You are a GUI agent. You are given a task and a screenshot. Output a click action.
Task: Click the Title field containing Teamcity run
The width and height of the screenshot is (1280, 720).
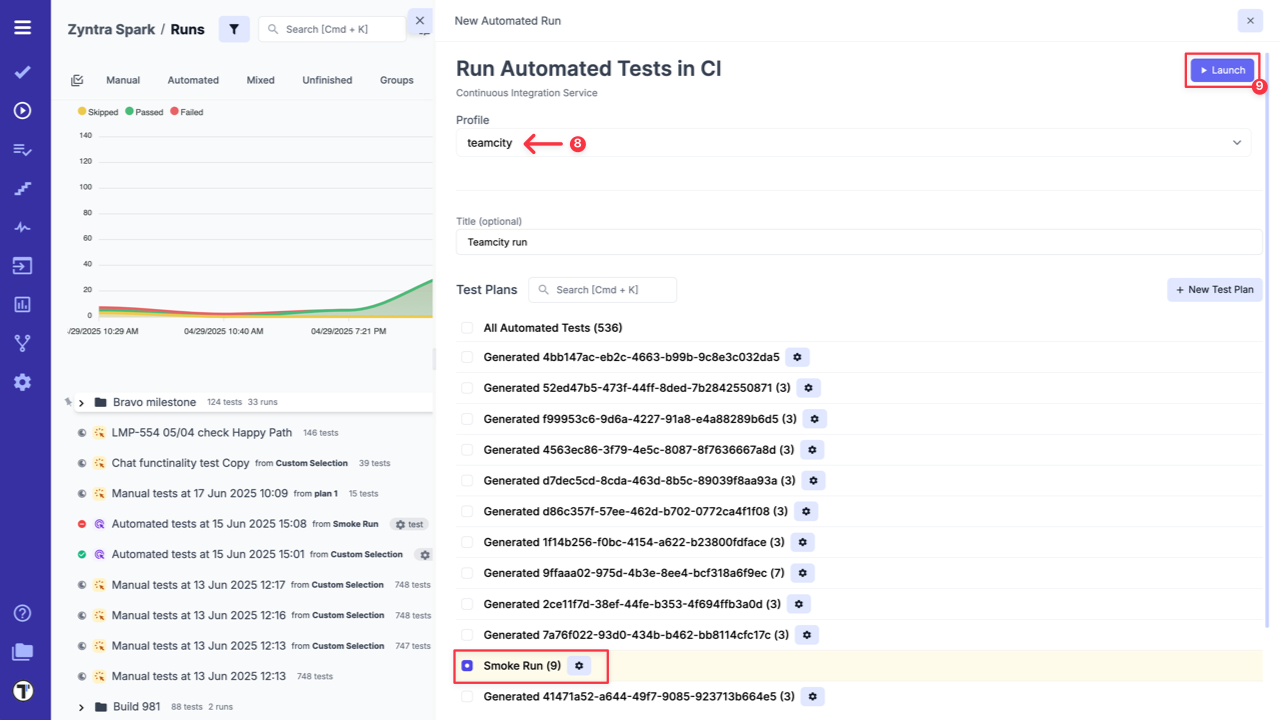click(x=858, y=242)
